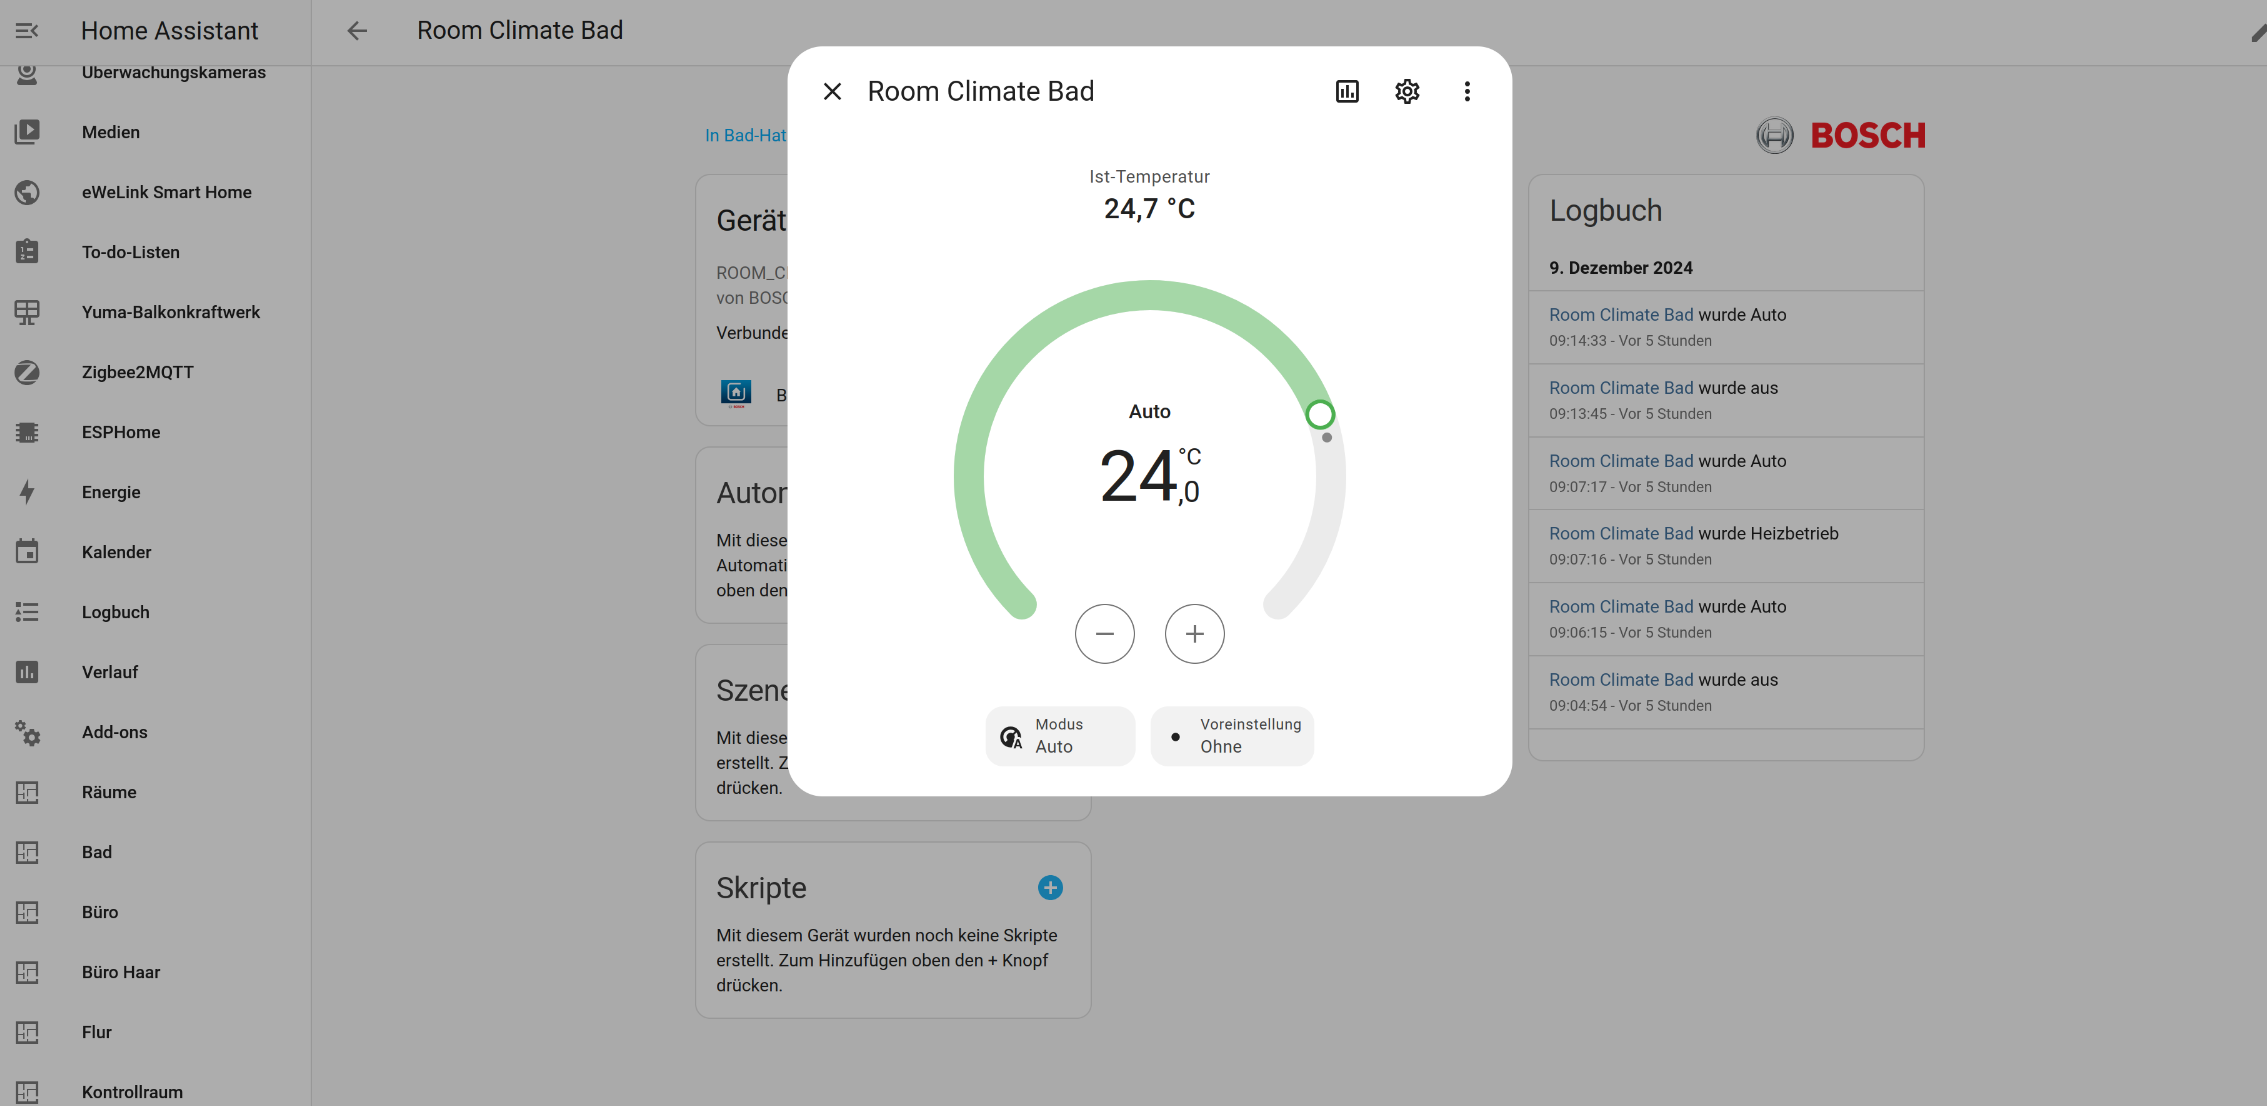Open Zigbee2MQTT from the sidebar
2267x1106 pixels.
137,372
